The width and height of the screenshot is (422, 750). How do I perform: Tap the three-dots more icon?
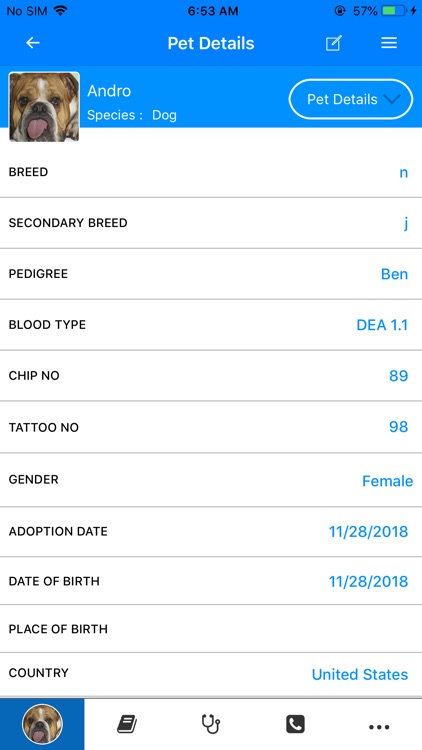[x=379, y=727]
